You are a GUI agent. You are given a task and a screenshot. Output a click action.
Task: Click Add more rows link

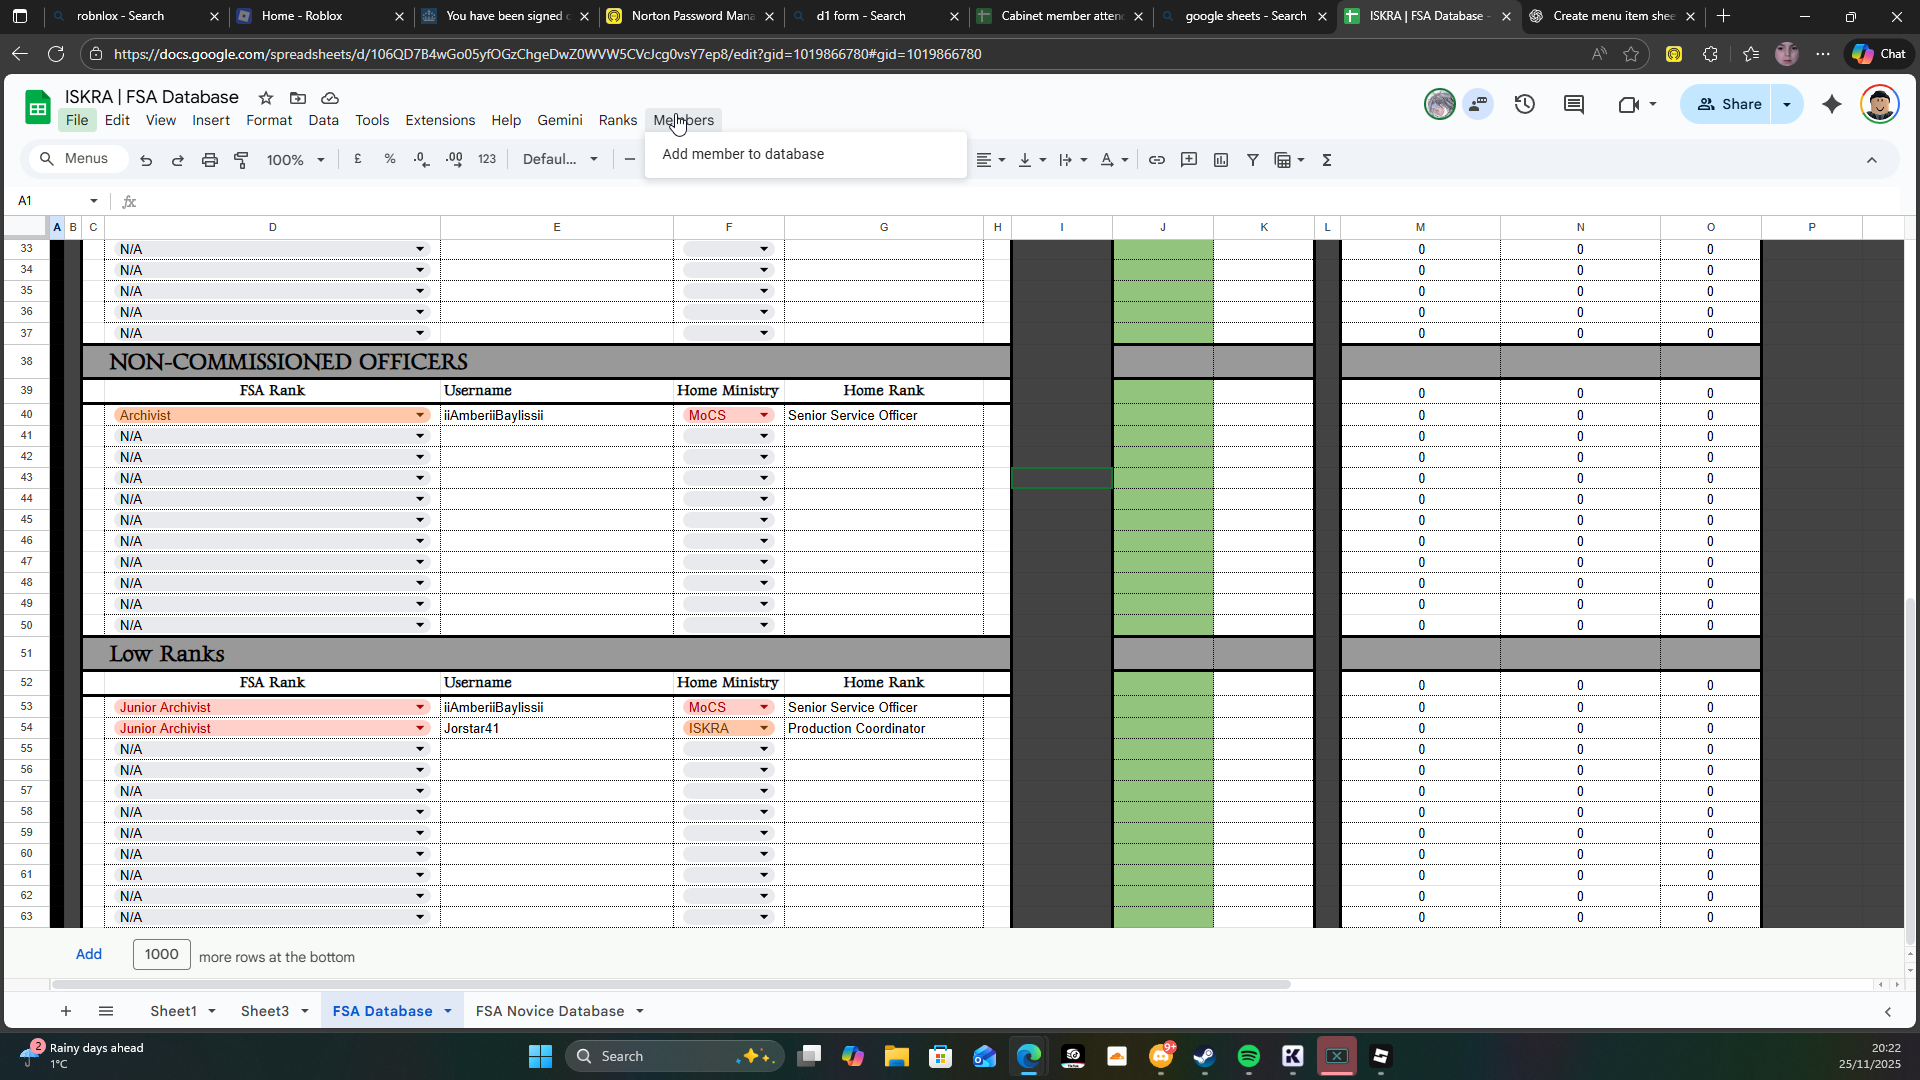[x=88, y=954]
